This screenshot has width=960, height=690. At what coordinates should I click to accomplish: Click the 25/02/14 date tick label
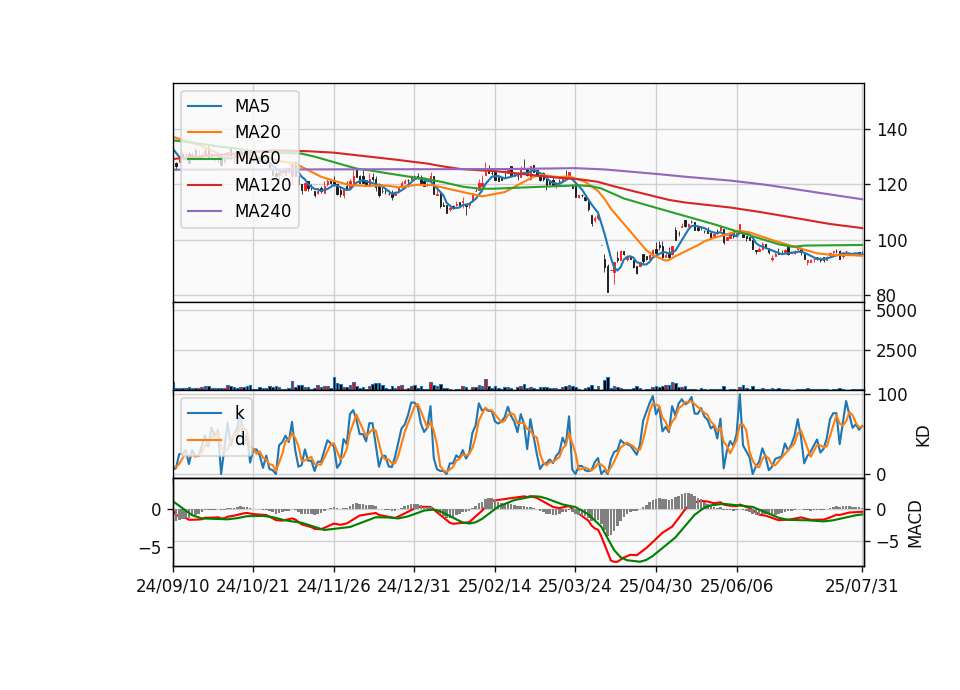[x=495, y=586]
